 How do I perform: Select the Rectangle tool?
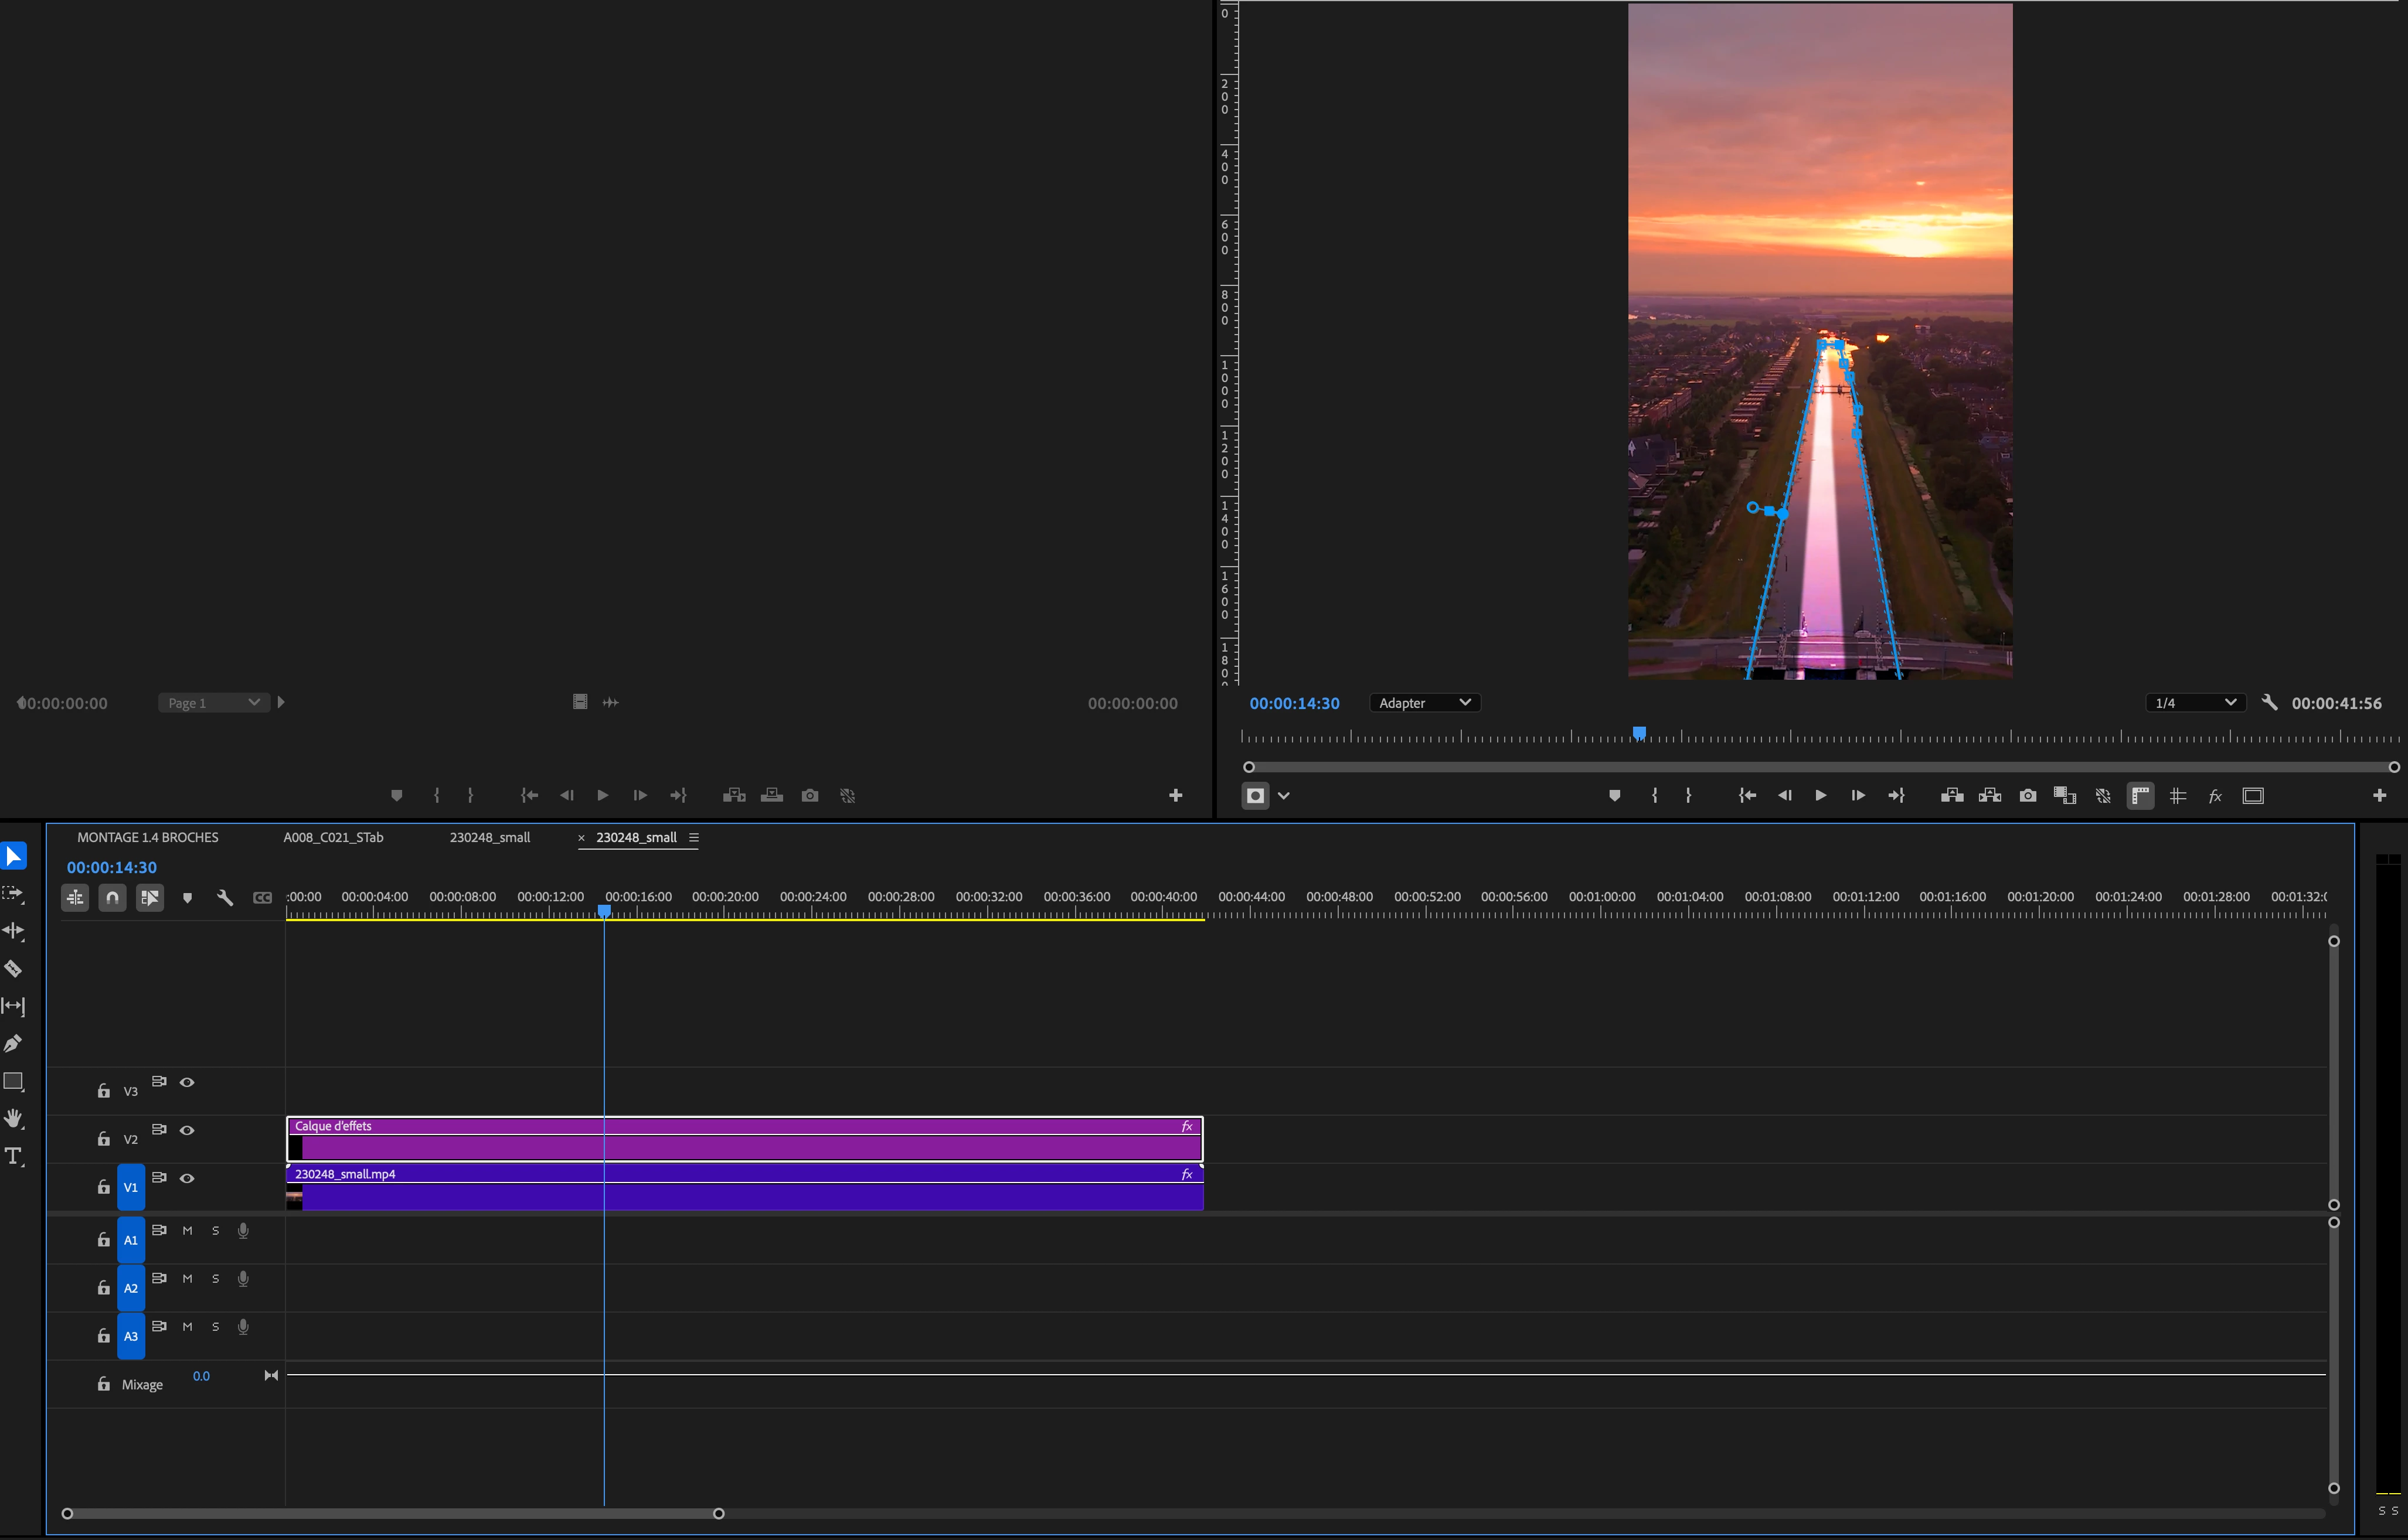coord(13,1081)
